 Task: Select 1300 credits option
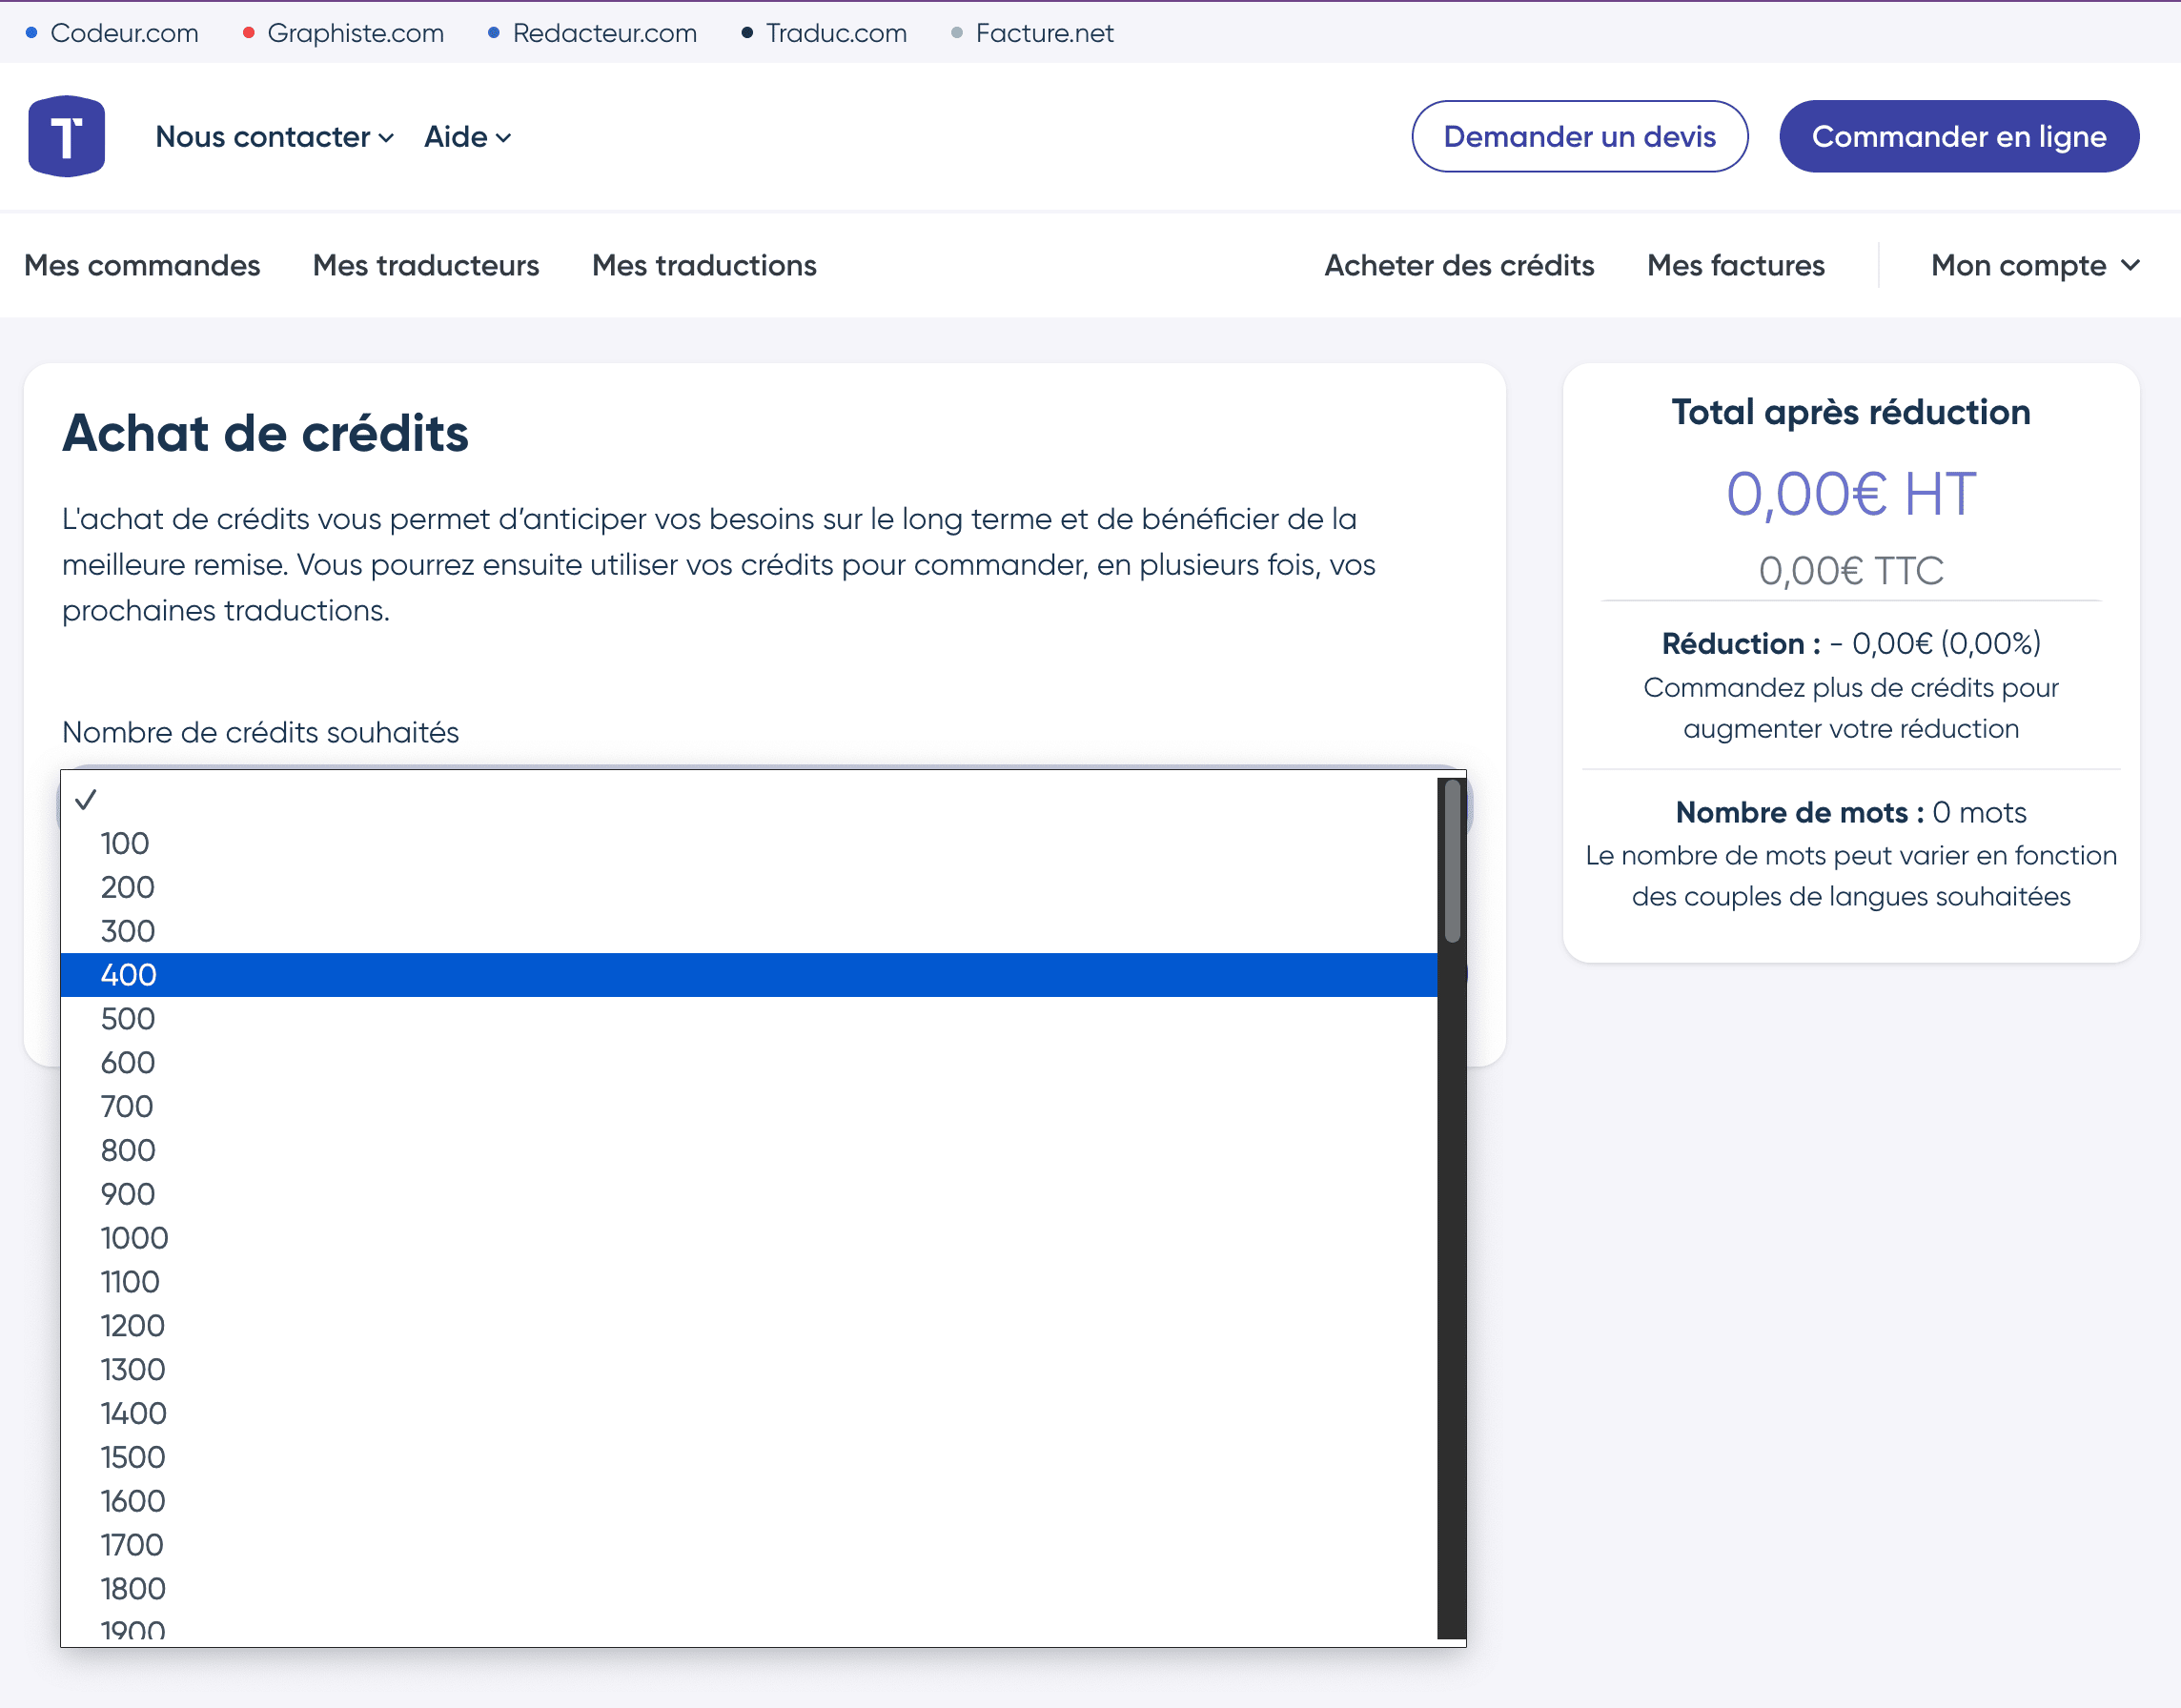click(x=749, y=1370)
